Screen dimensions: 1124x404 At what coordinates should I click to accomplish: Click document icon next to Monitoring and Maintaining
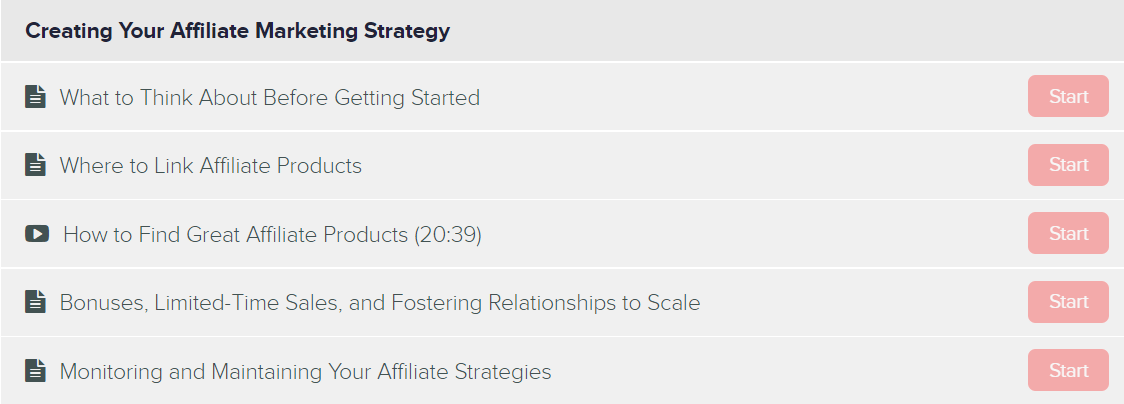coord(35,371)
